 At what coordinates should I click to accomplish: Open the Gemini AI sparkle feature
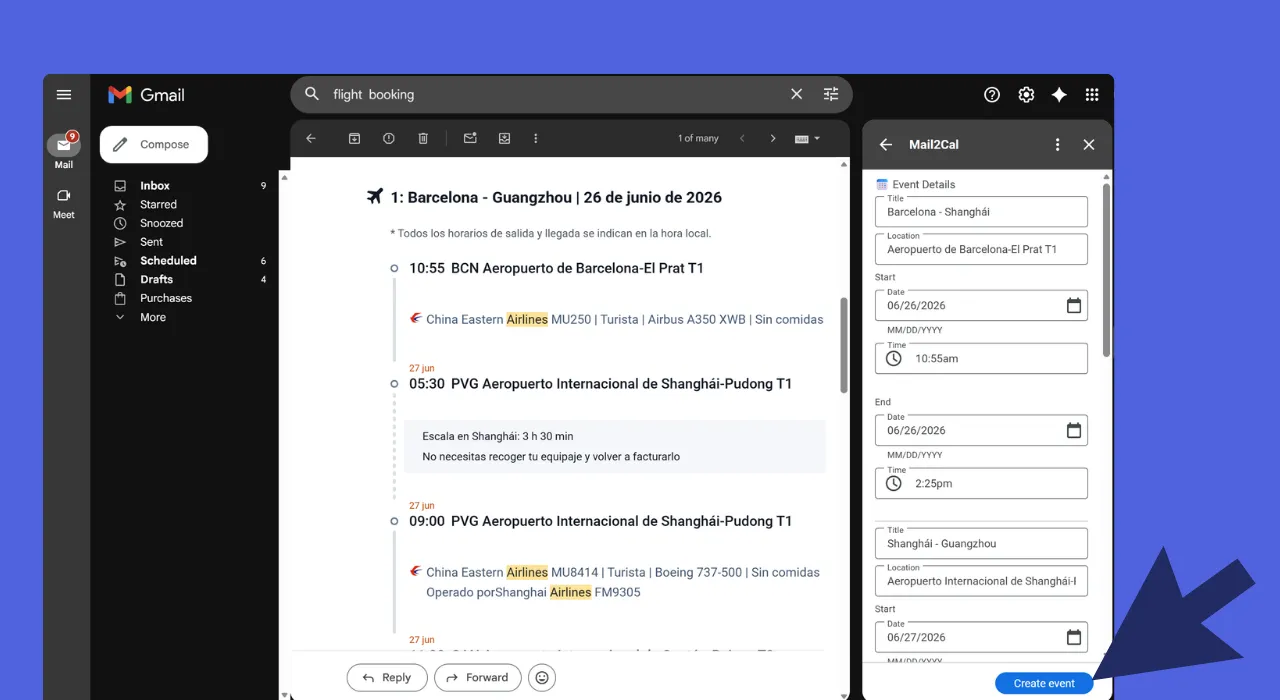(1059, 94)
